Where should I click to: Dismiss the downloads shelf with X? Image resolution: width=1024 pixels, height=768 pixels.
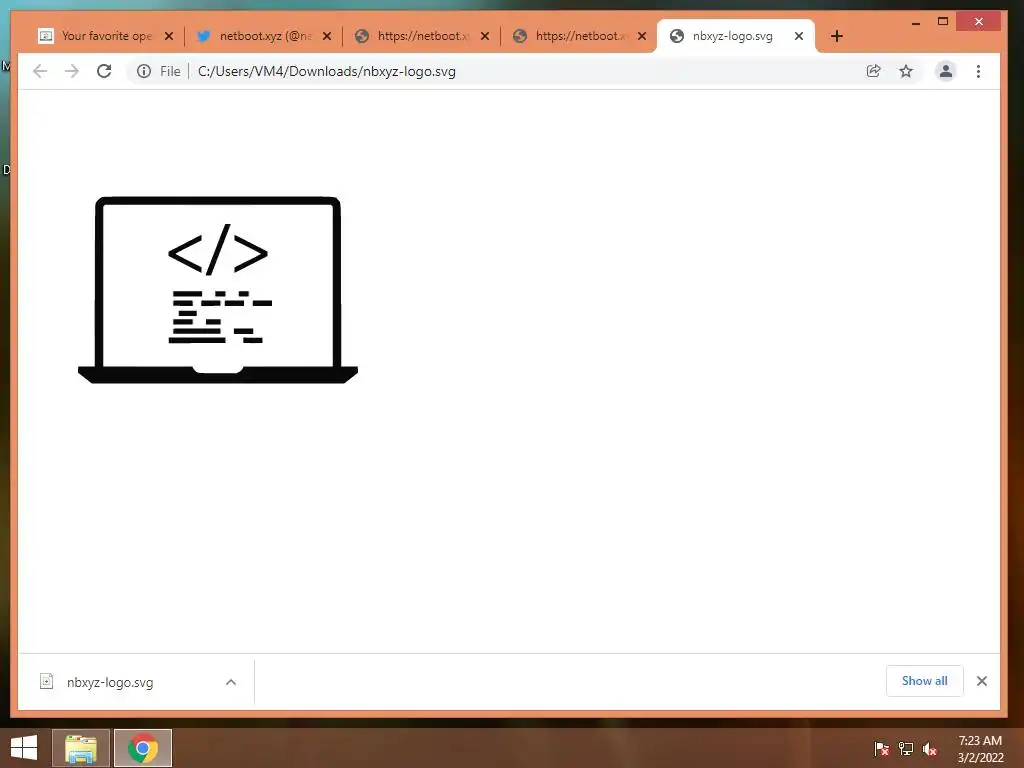coord(982,680)
